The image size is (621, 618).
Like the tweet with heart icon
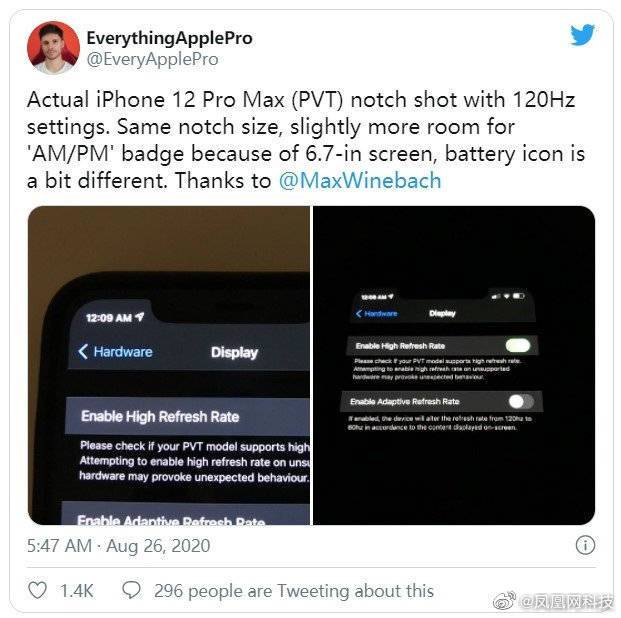coord(38,590)
